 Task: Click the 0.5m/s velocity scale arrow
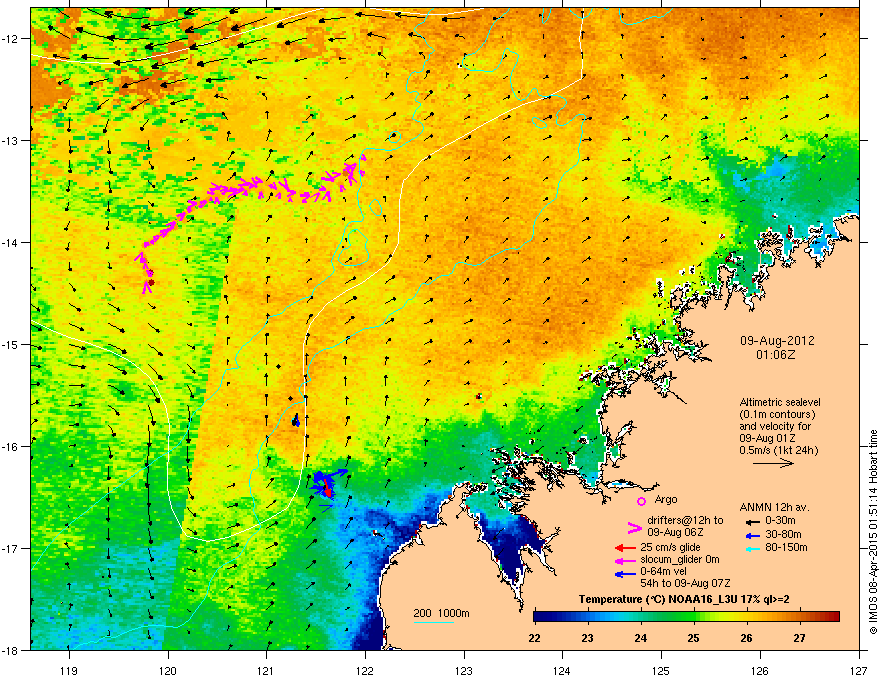[773, 463]
